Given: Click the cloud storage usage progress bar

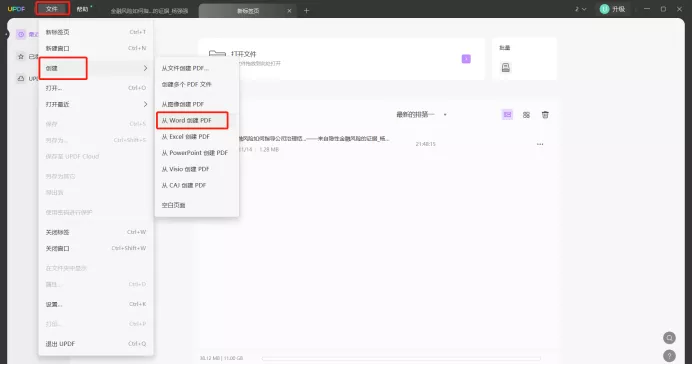Looking at the screenshot, I should (401, 358).
